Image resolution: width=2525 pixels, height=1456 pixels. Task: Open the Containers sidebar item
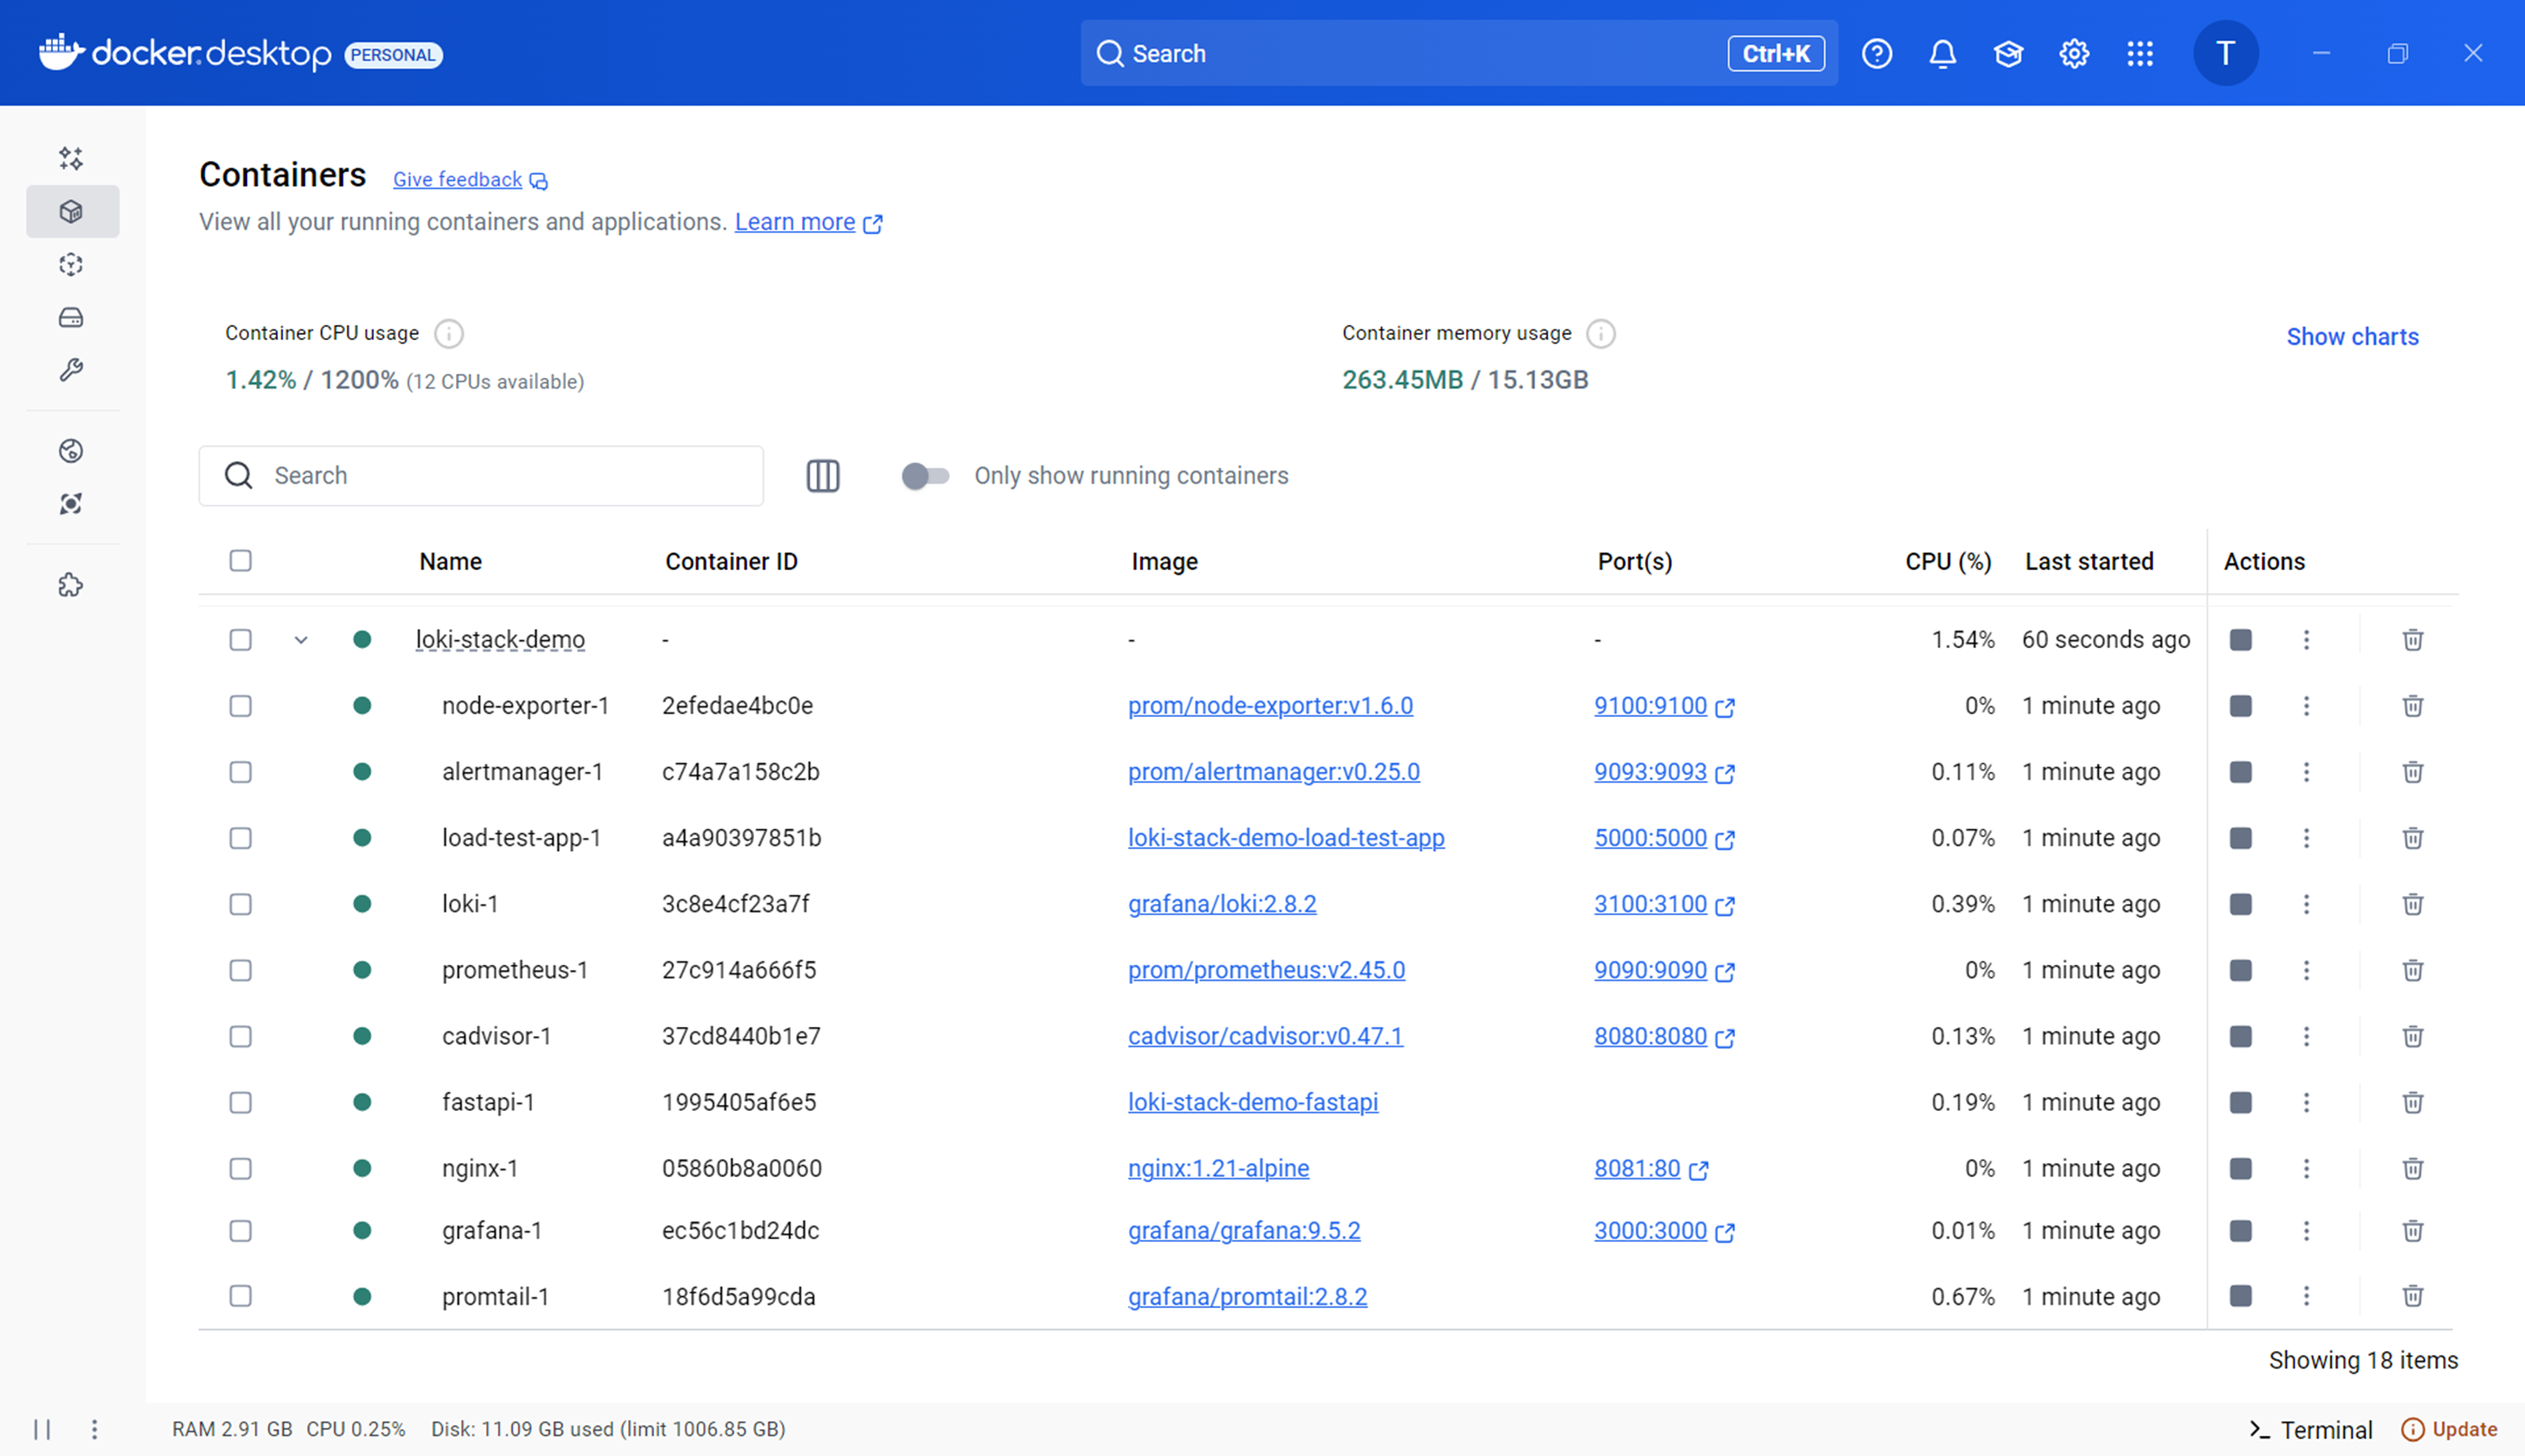[71, 212]
